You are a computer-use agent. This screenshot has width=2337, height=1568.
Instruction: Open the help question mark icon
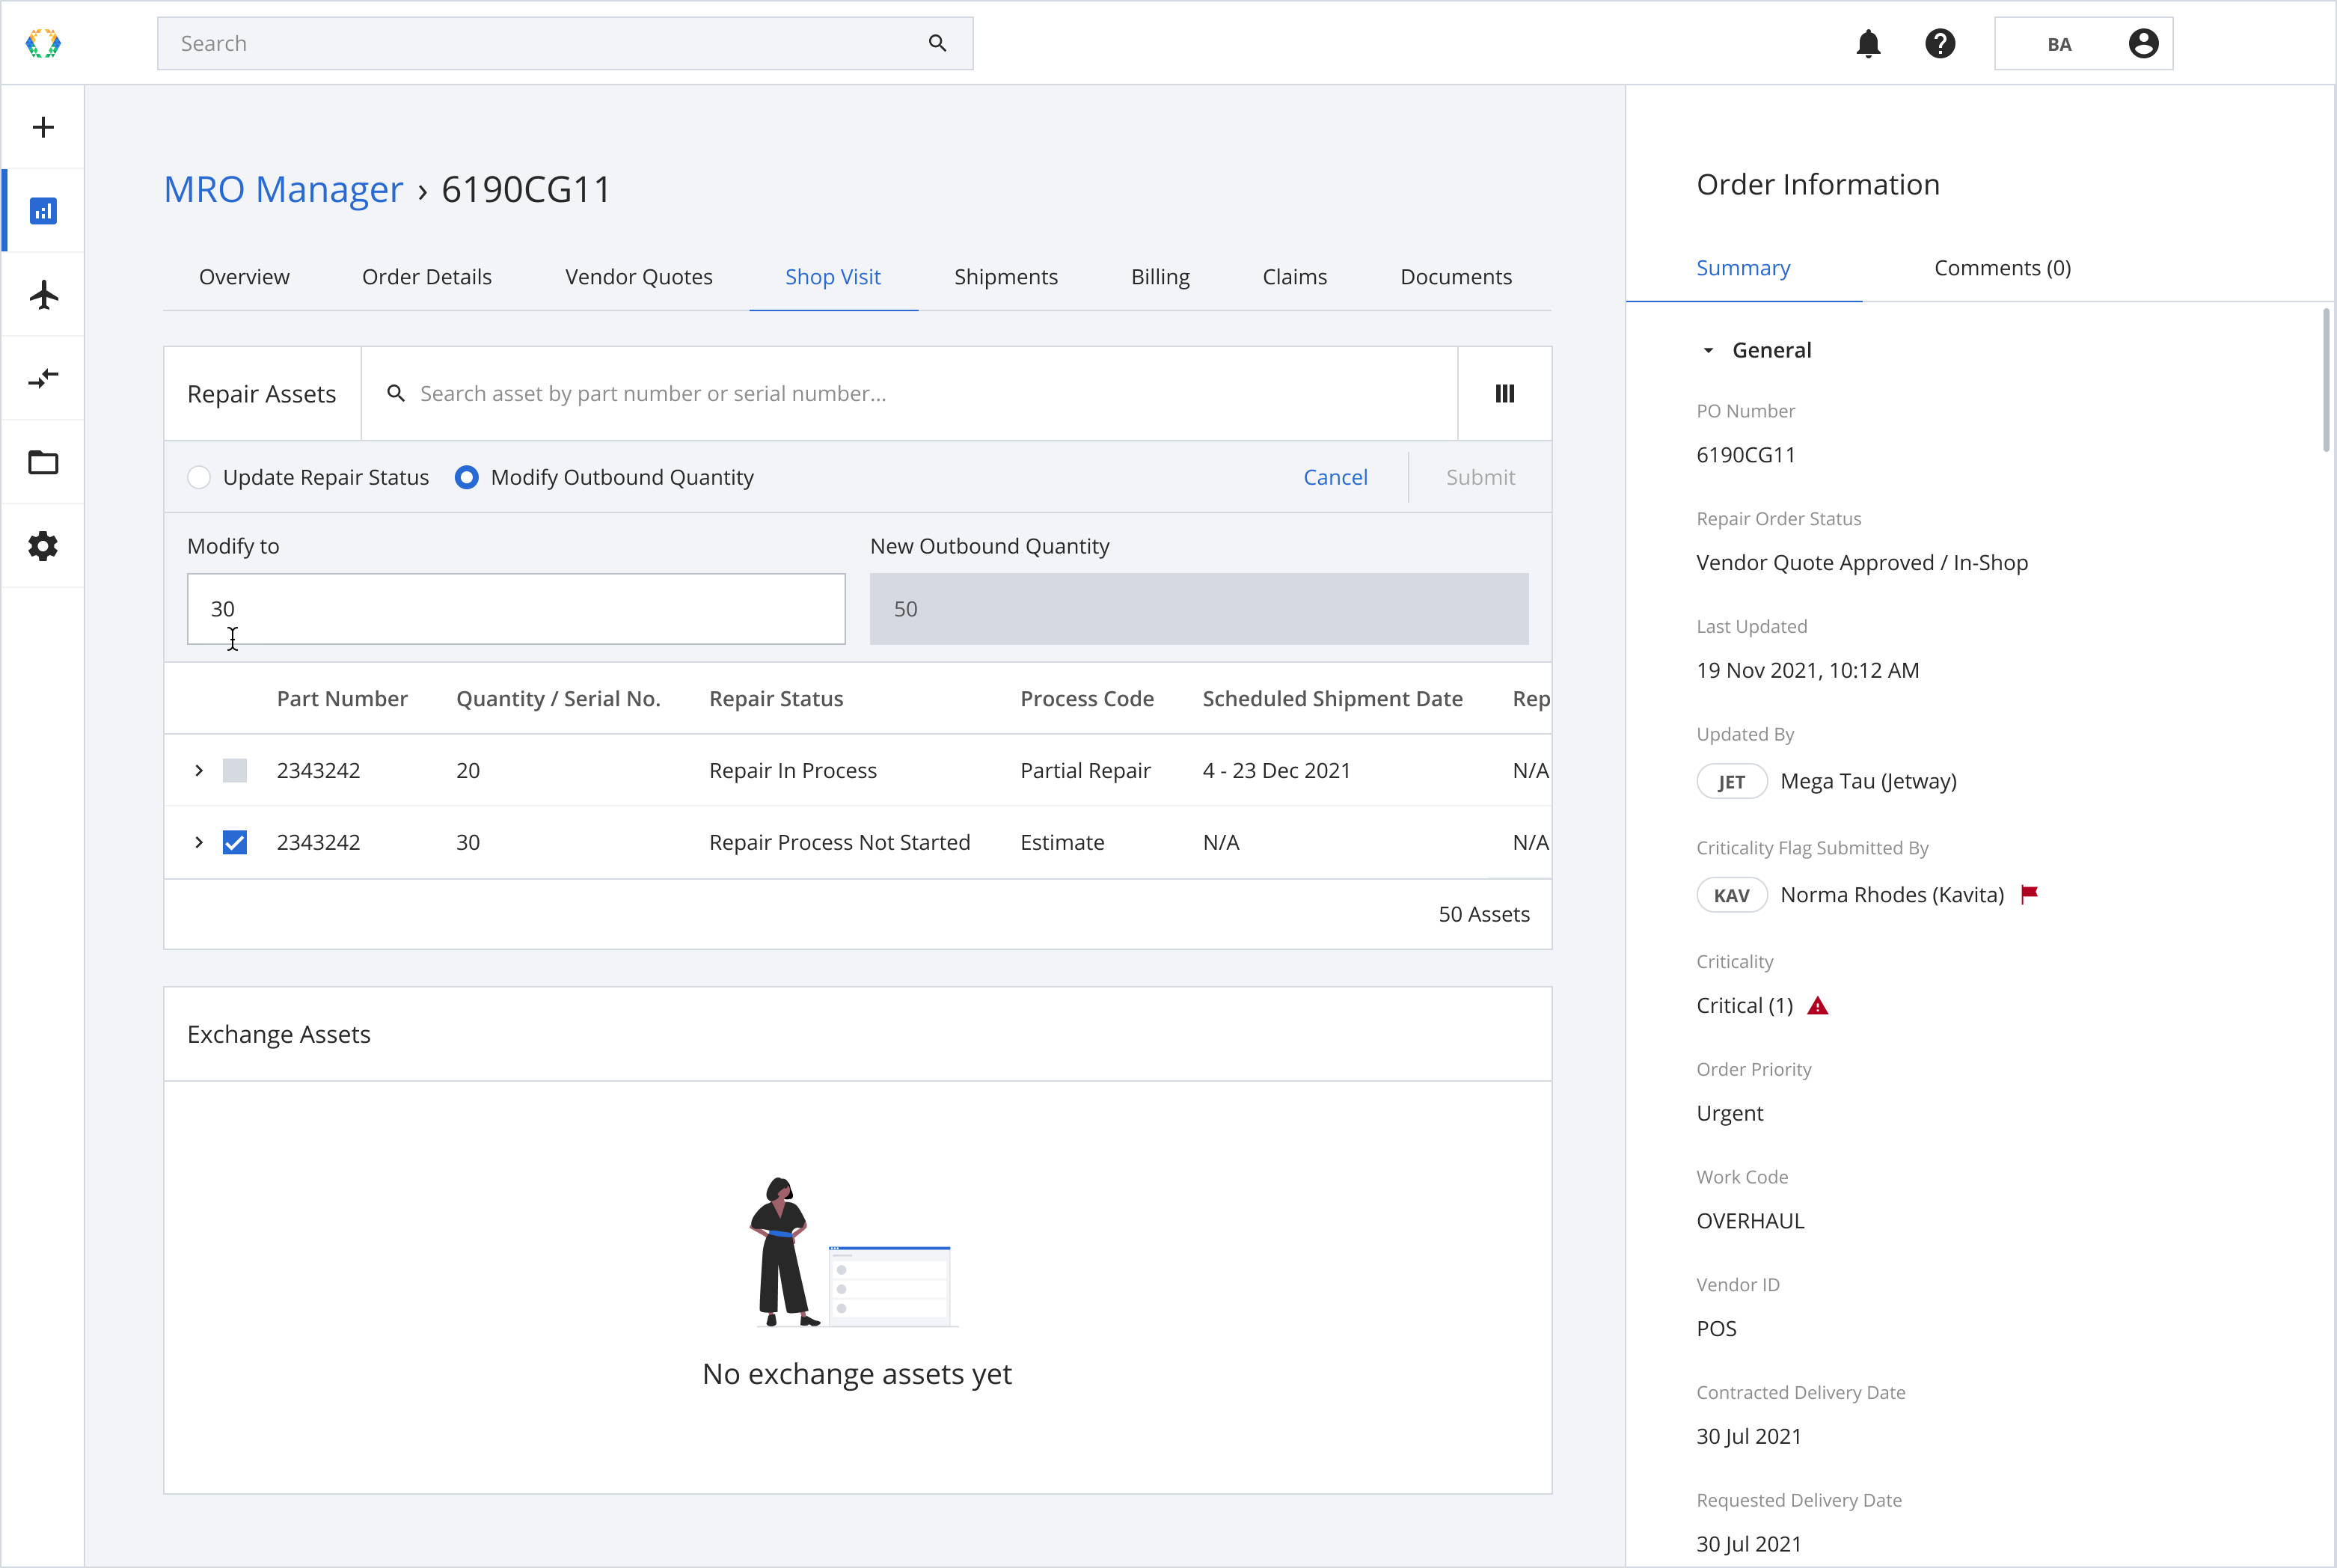1940,43
